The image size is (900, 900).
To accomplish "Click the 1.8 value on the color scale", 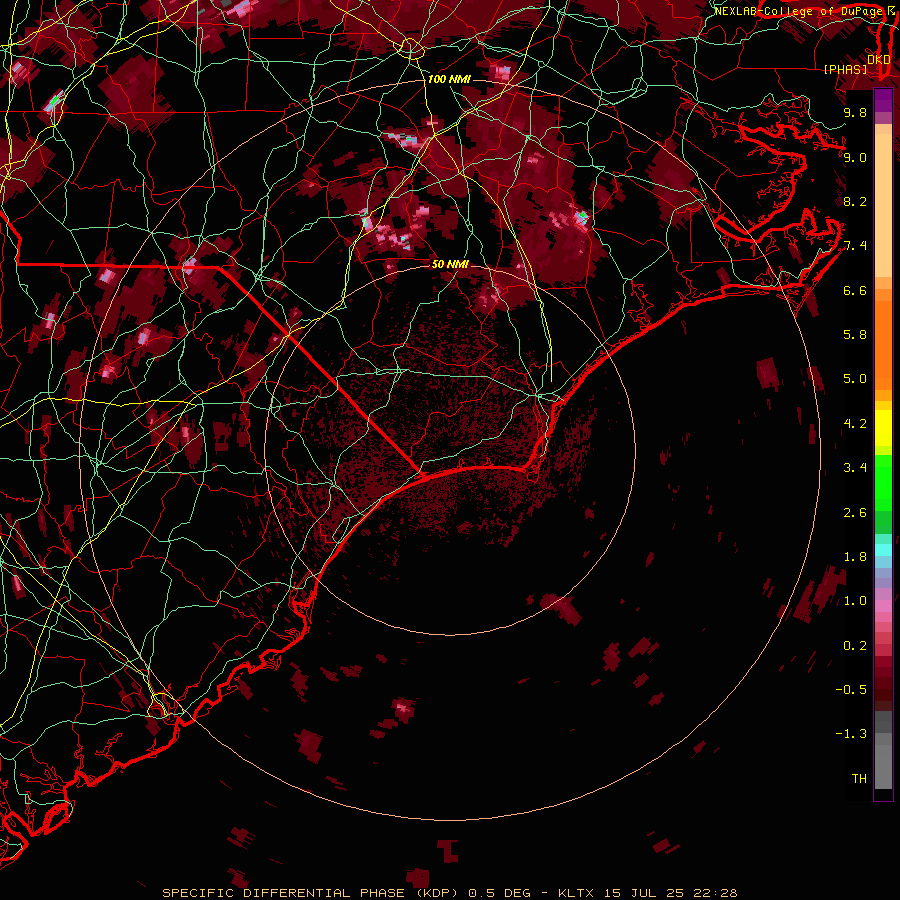I will pos(855,557).
